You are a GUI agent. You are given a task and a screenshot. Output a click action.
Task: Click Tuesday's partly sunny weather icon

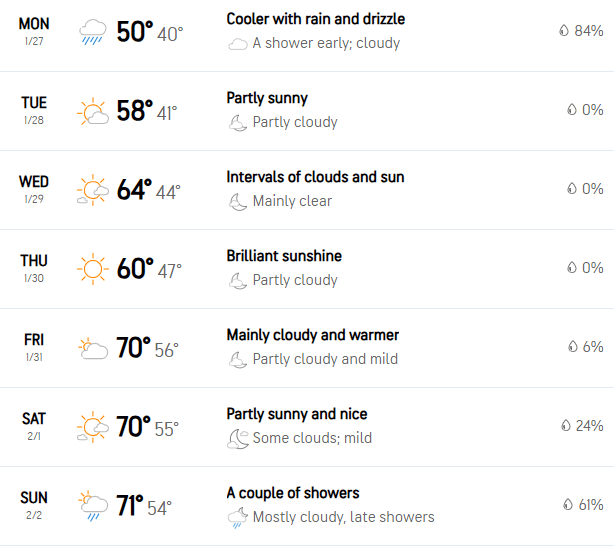coord(92,111)
